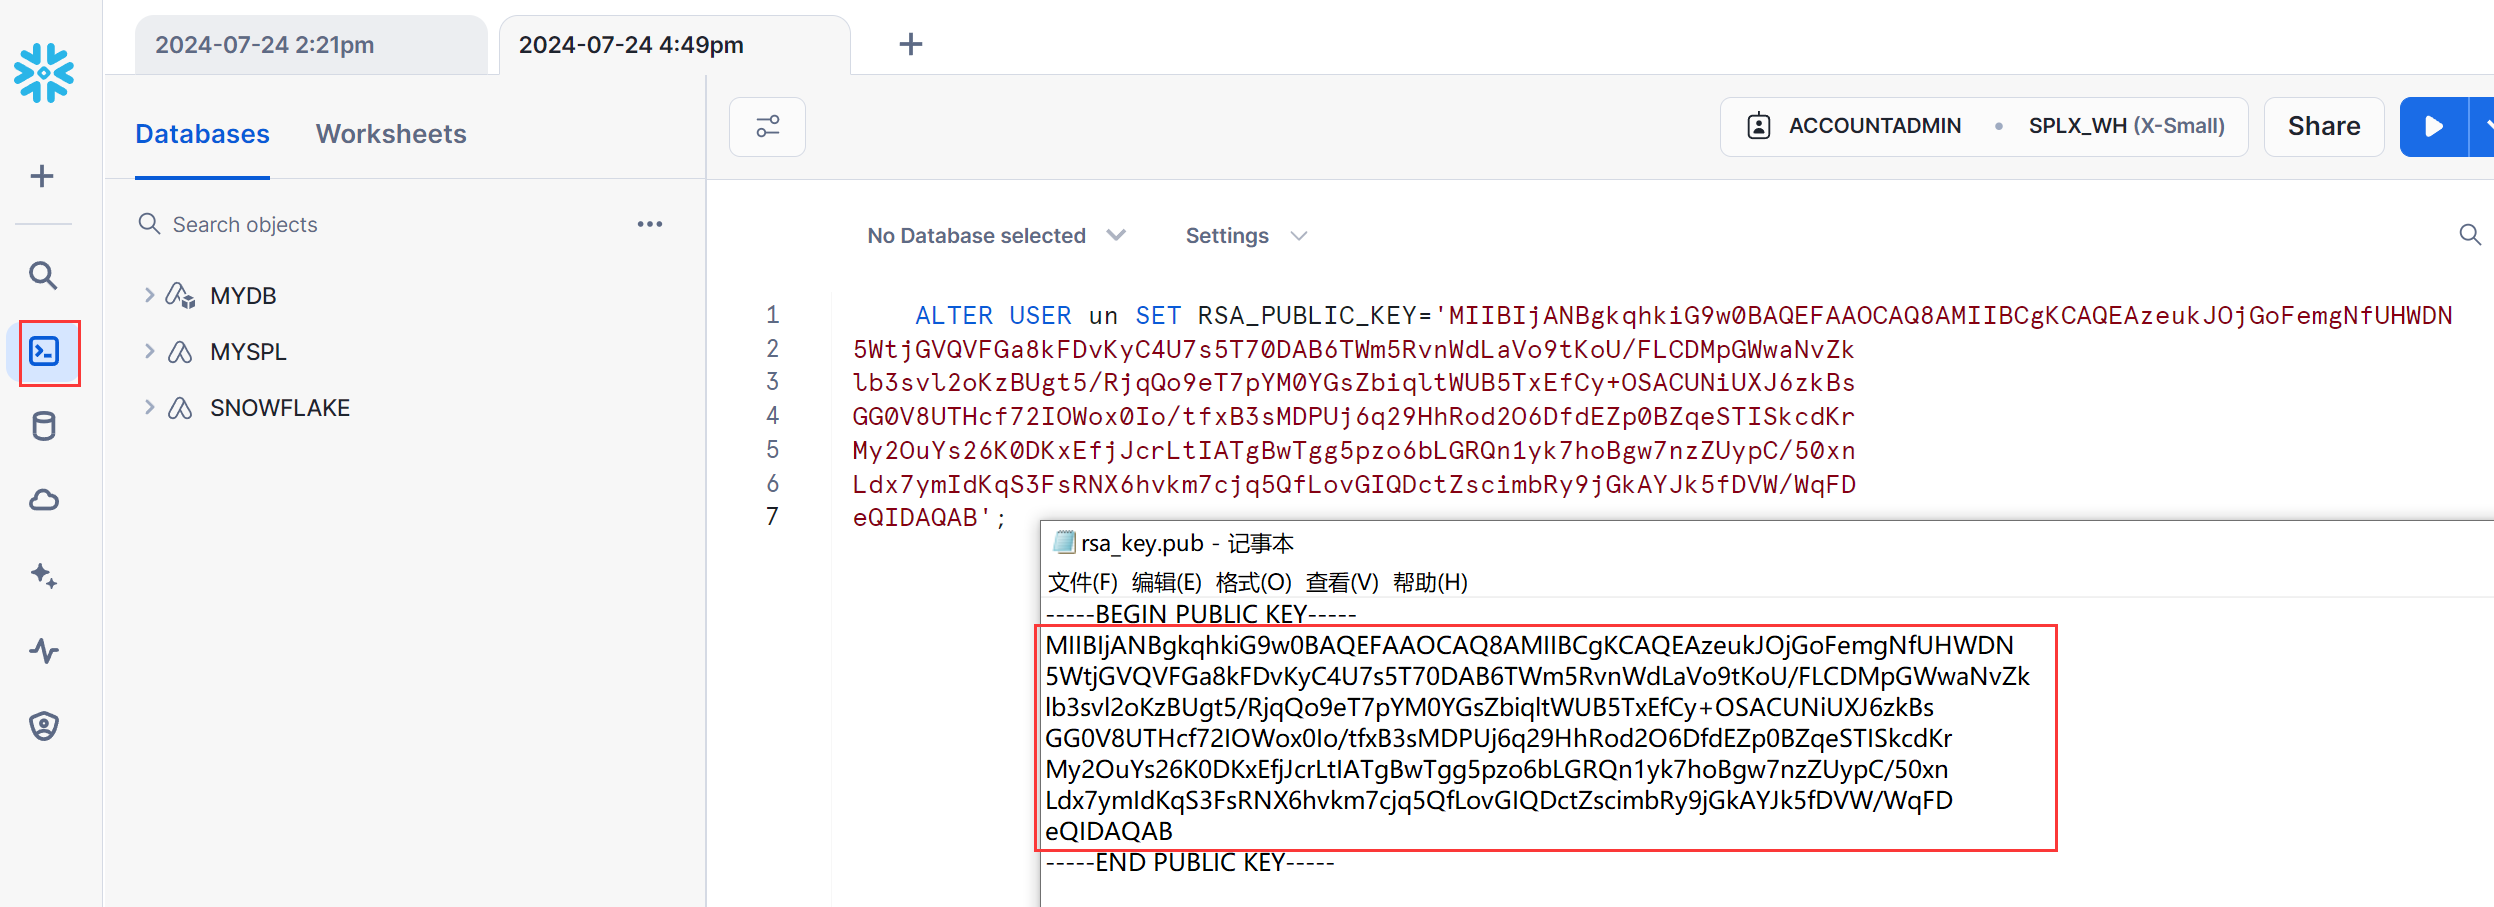2494x907 pixels.
Task: Expand the MYDB database tree node
Action: tap(149, 295)
